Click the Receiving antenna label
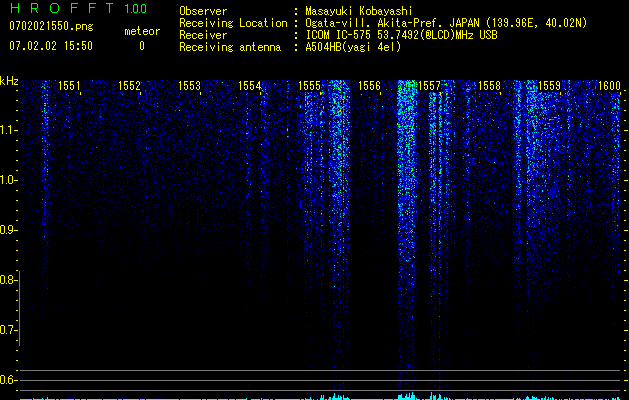Viewport: 629px width, 400px height. [230, 47]
